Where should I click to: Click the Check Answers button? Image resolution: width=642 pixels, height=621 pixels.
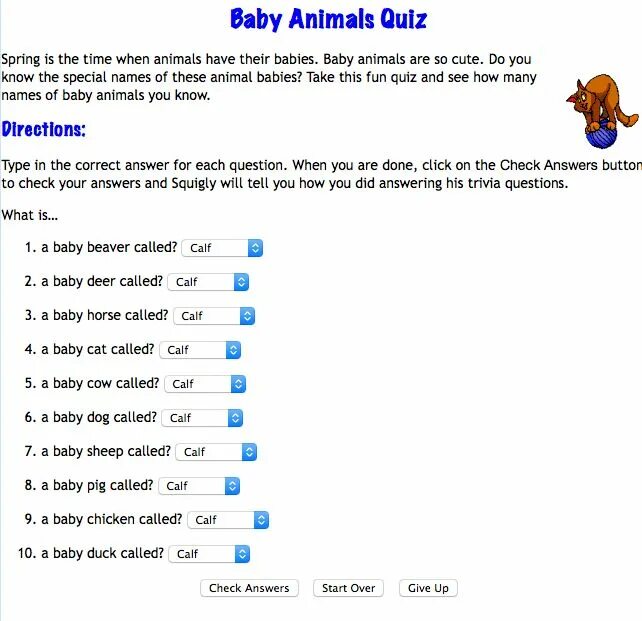pyautogui.click(x=249, y=588)
